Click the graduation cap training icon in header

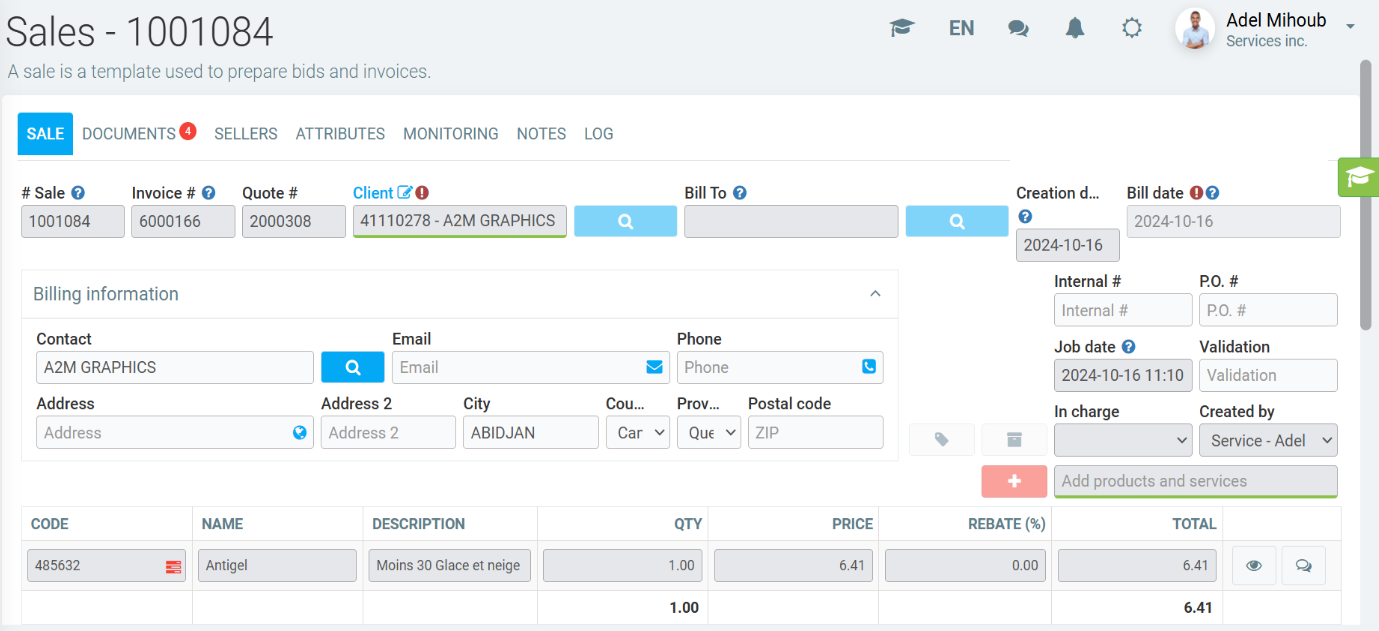902,28
